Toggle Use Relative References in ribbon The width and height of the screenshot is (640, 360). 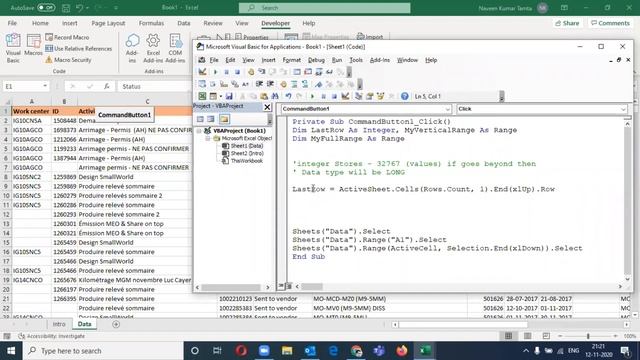(x=78, y=49)
